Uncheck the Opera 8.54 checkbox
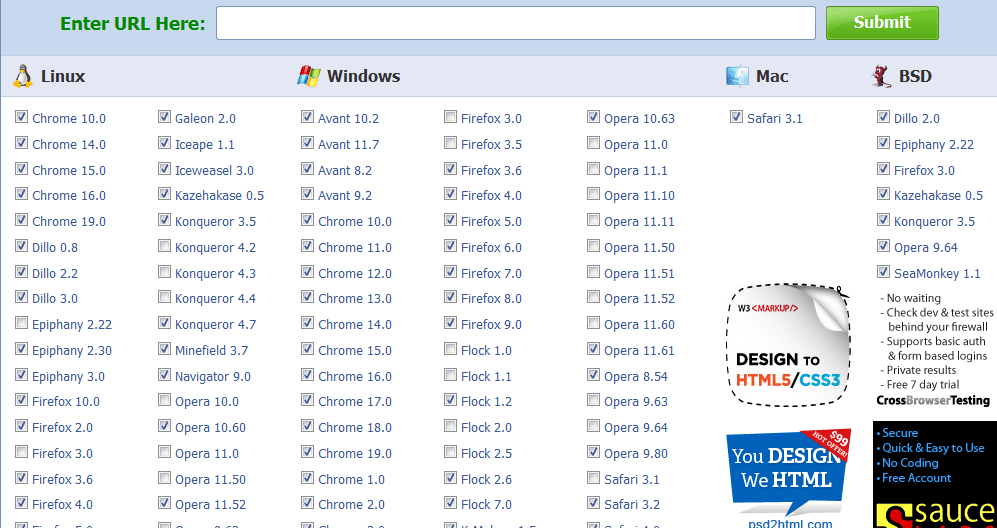Image resolution: width=997 pixels, height=528 pixels. [x=594, y=375]
